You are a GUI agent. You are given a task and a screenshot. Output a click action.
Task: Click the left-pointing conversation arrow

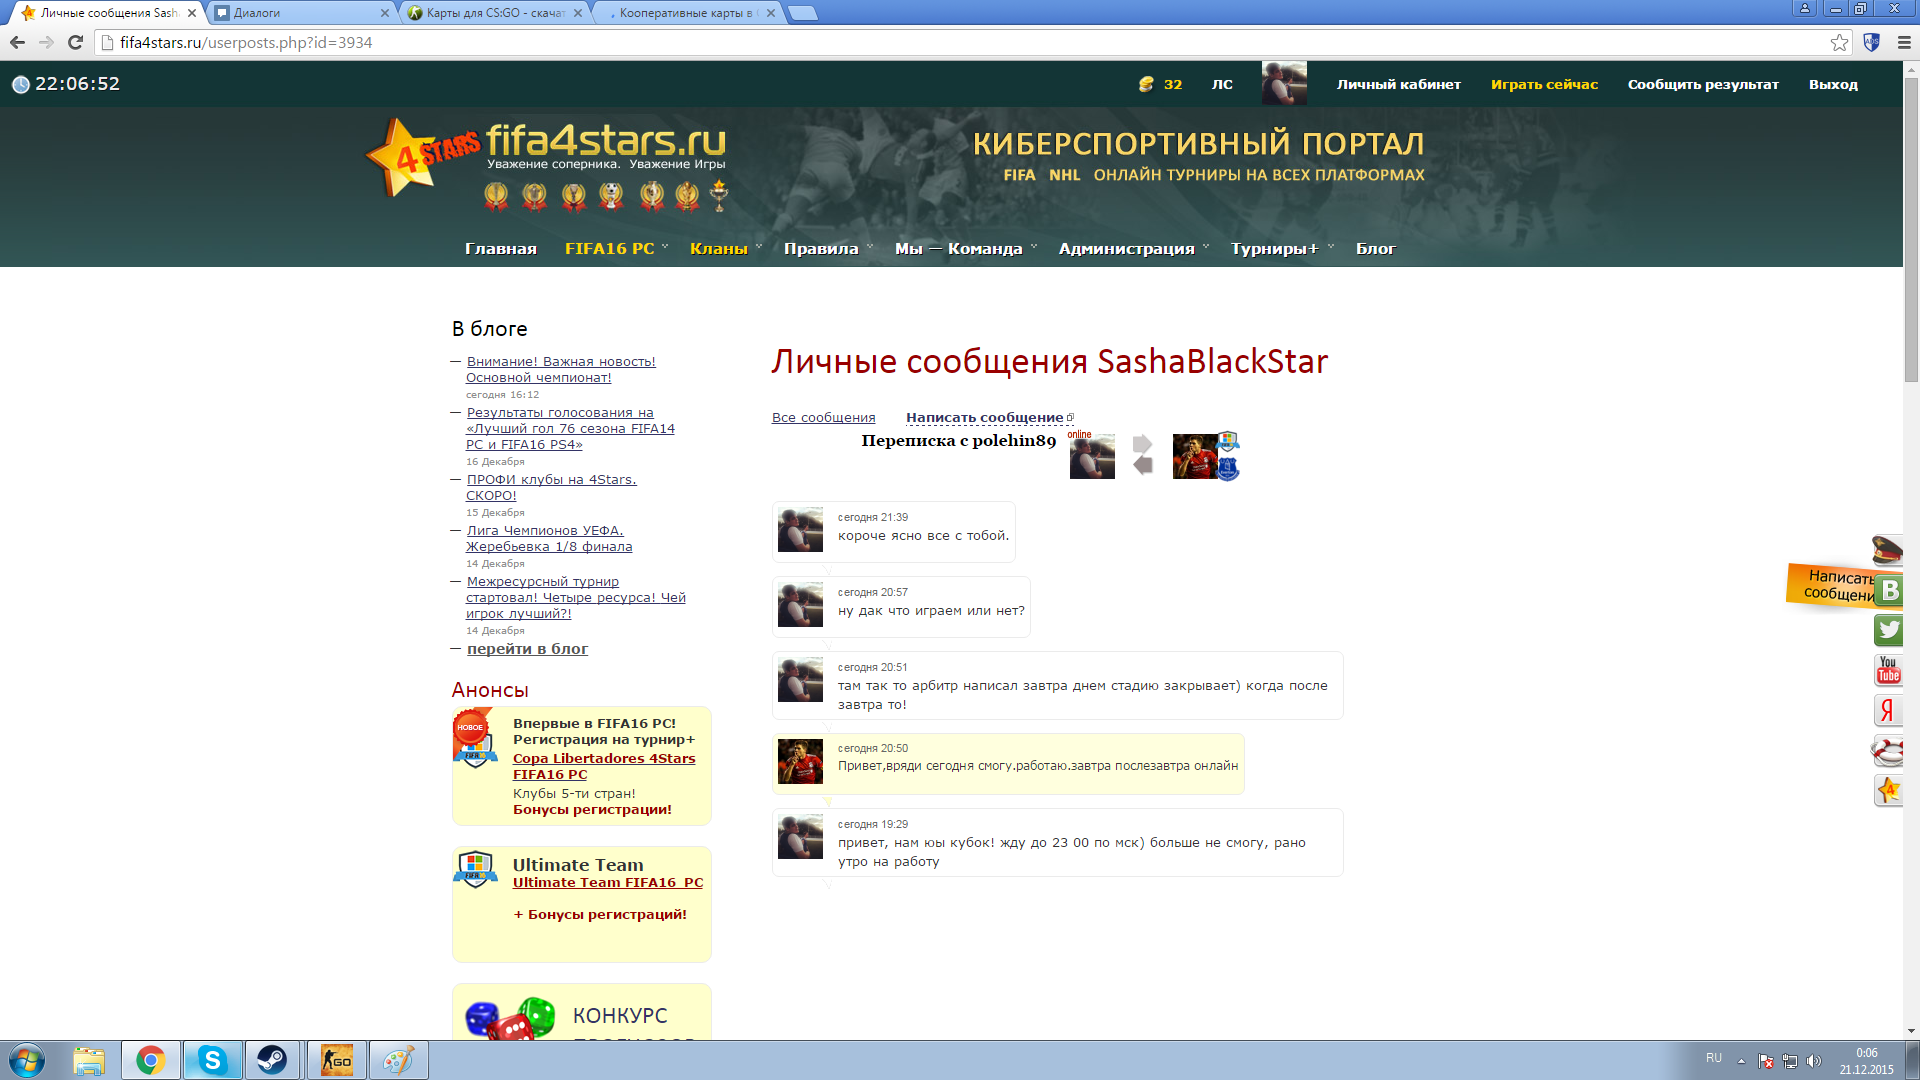tap(1142, 465)
